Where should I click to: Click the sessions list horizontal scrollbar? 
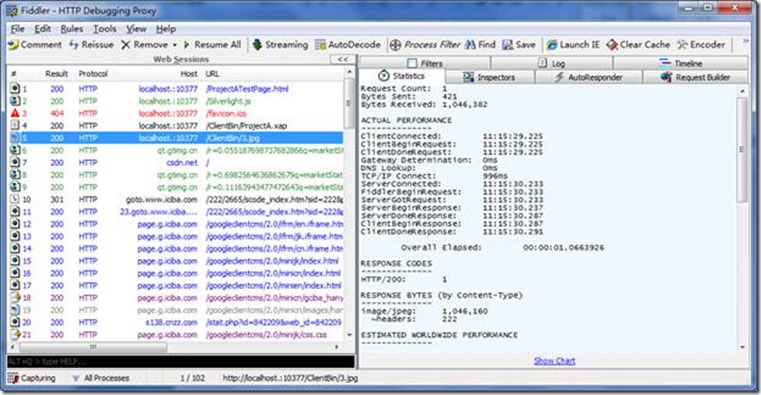coord(93,347)
